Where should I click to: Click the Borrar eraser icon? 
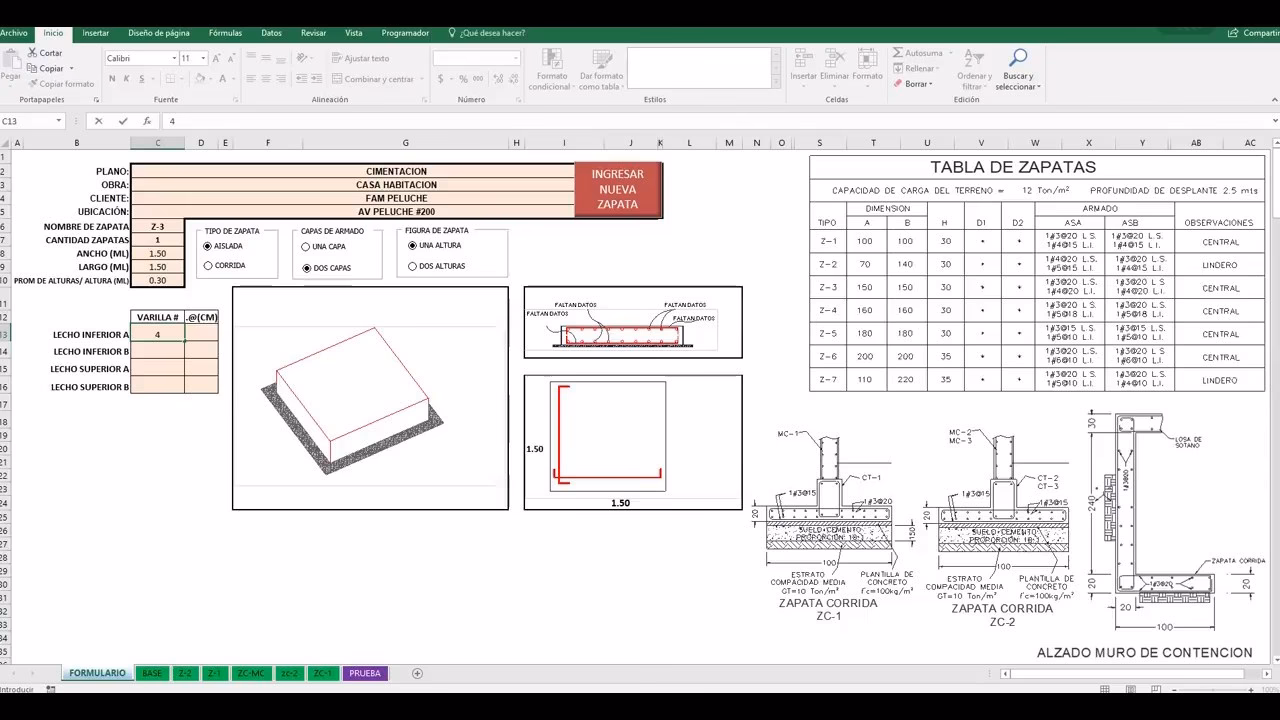(x=897, y=84)
